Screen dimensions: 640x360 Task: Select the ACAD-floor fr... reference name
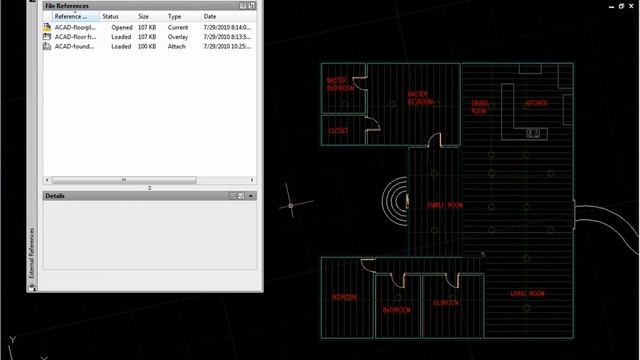pos(75,37)
